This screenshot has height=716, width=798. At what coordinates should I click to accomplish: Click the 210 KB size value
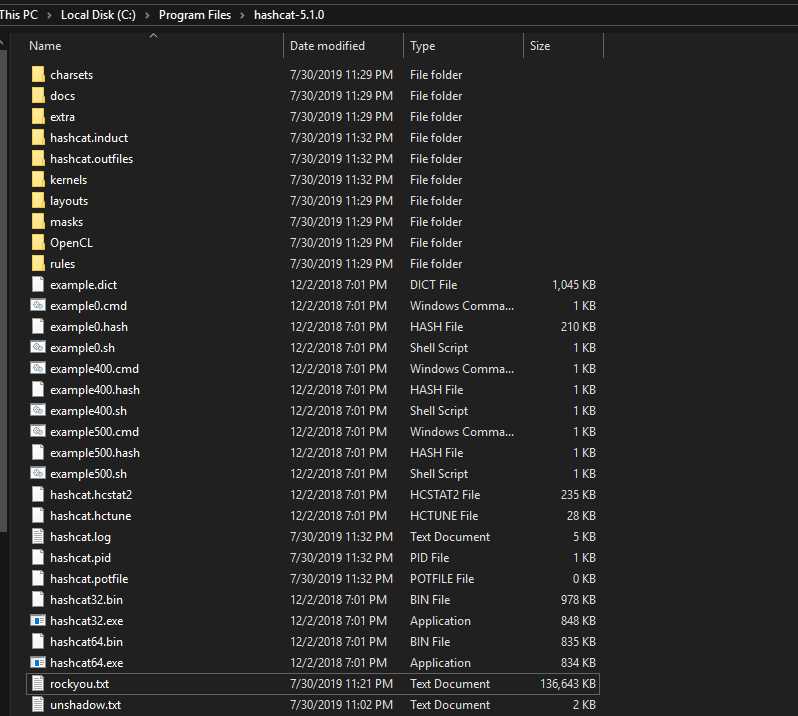click(578, 326)
